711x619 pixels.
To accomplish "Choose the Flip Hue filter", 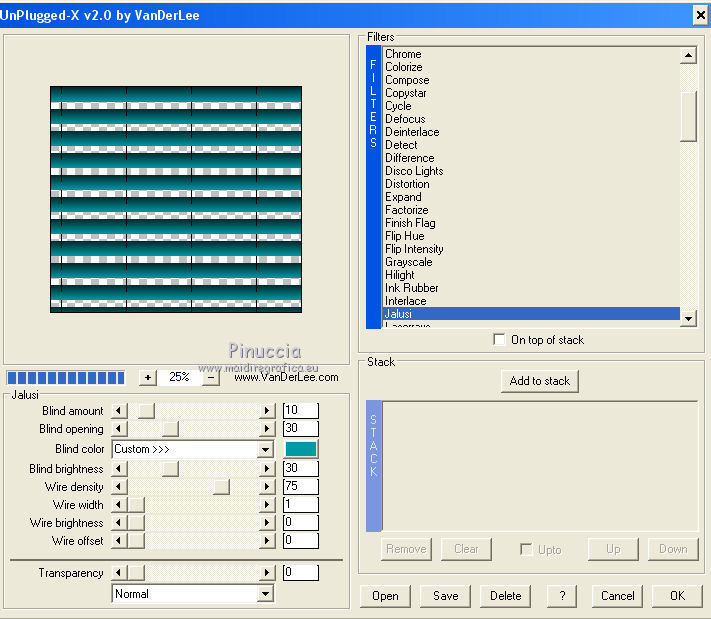I will pyautogui.click(x=404, y=236).
